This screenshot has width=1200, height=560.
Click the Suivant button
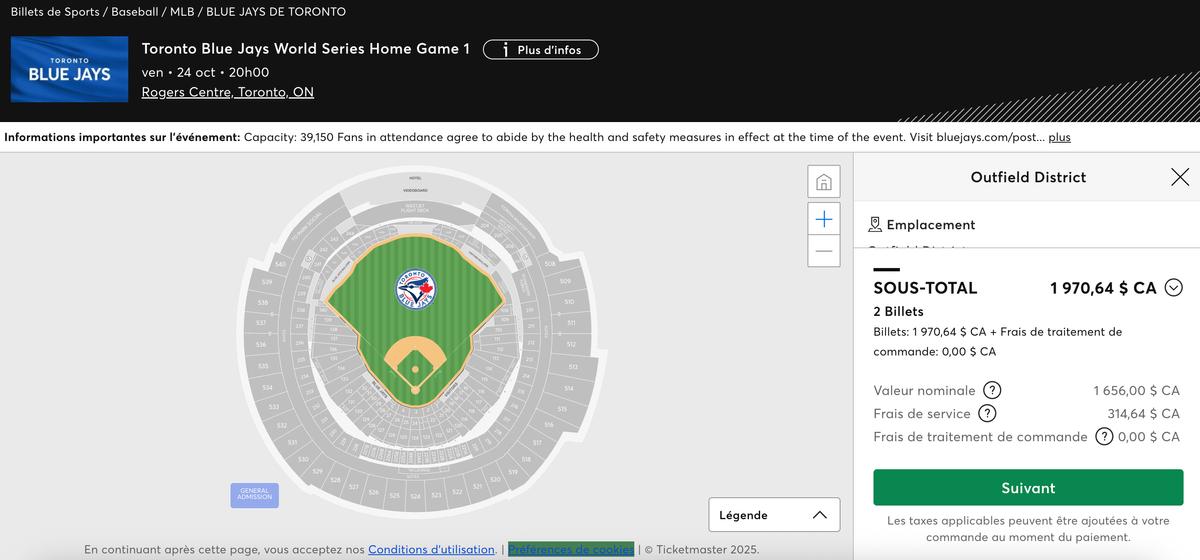[1027, 488]
